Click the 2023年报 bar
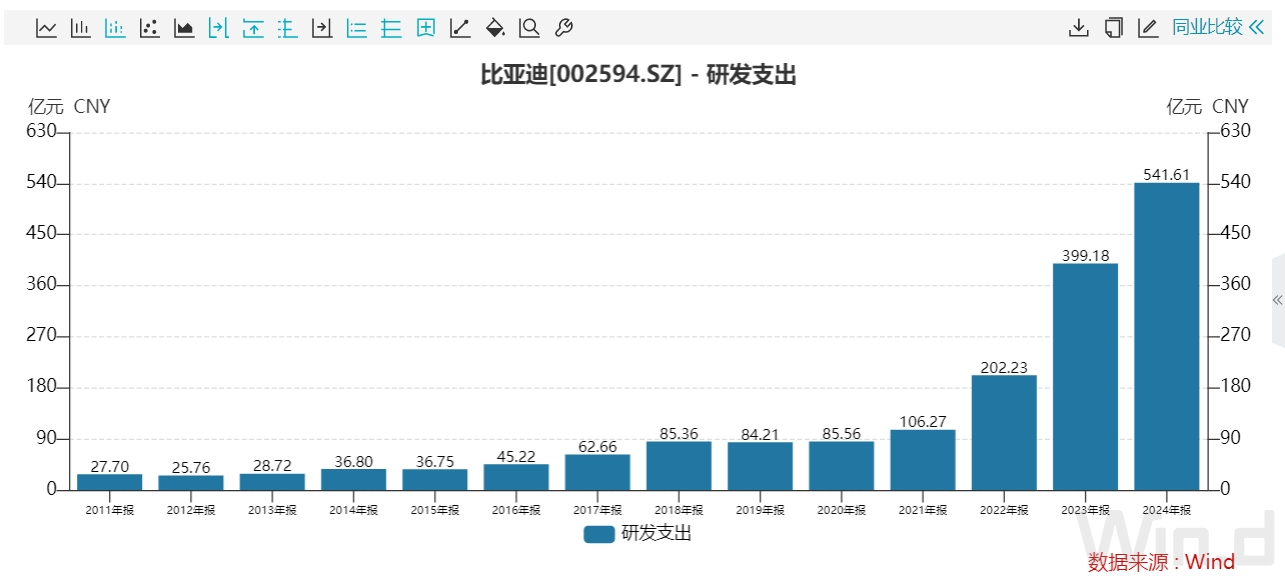 (x=1085, y=377)
